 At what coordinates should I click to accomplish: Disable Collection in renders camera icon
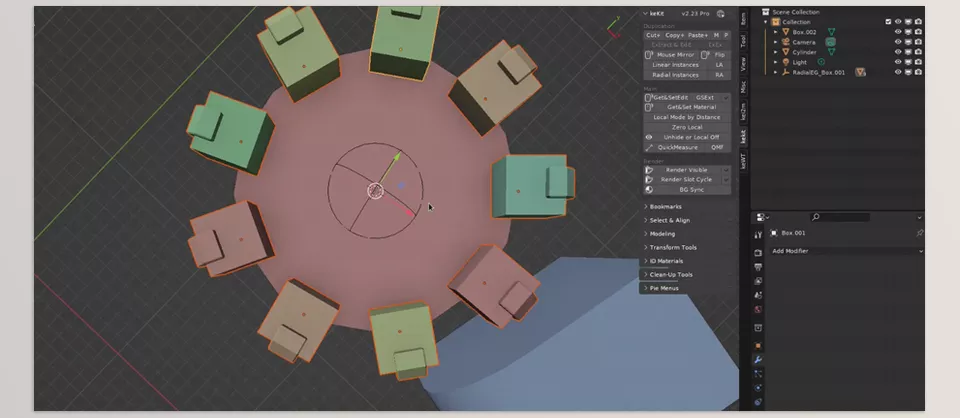918,22
